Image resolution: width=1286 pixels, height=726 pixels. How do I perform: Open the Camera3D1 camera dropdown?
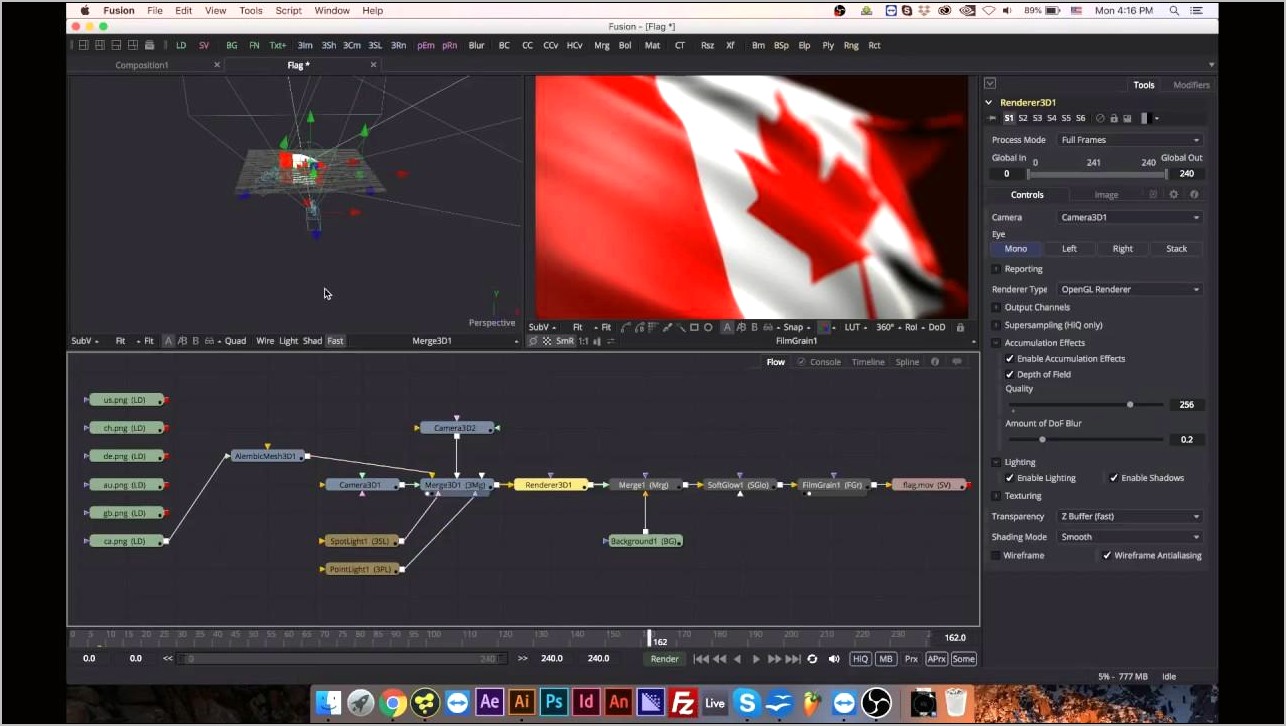coord(1130,217)
